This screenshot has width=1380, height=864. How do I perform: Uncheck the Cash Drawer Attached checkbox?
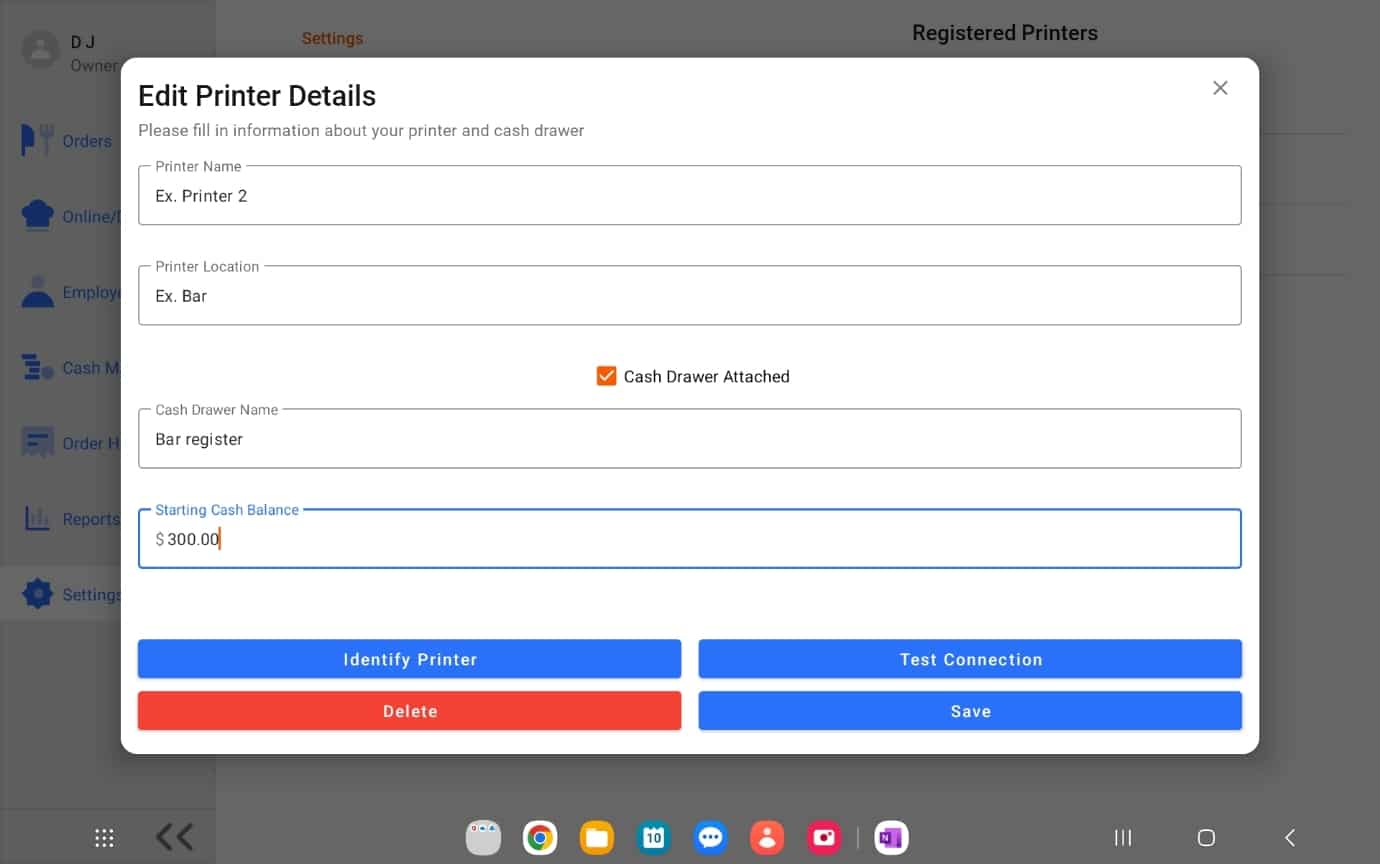pyautogui.click(x=606, y=376)
